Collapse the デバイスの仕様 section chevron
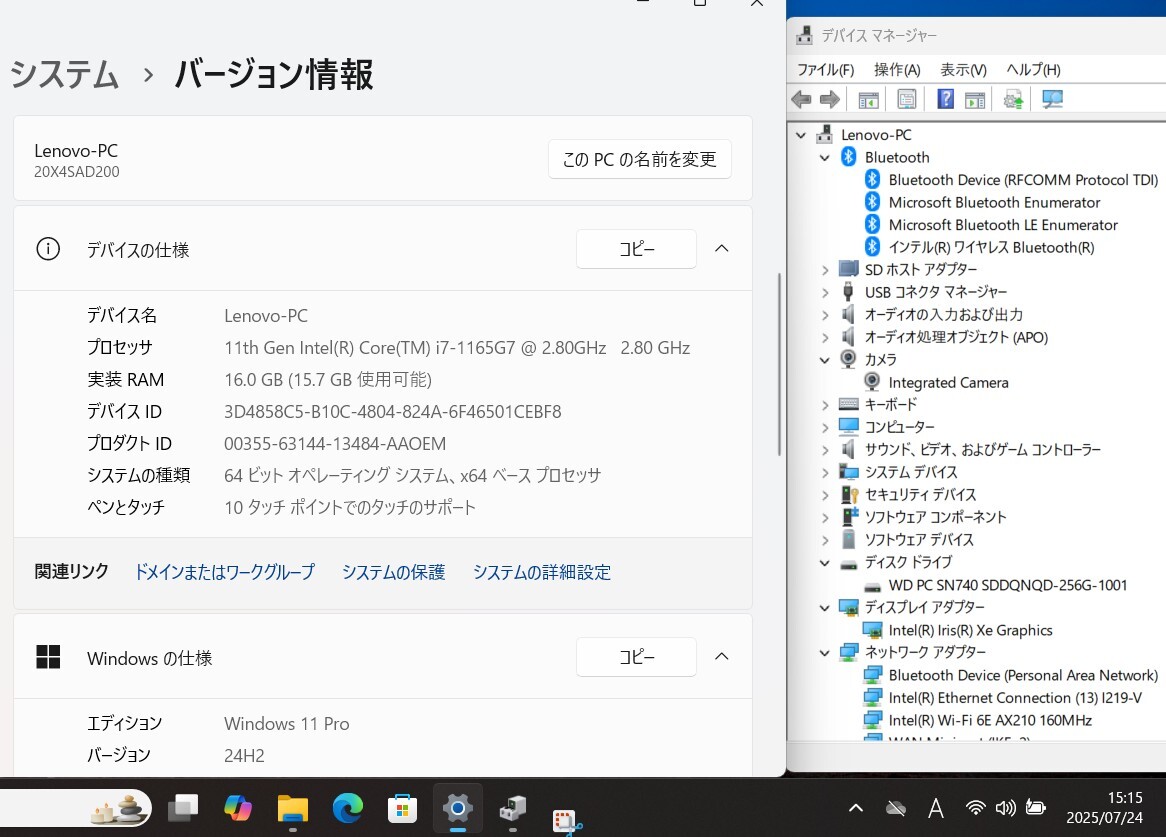The image size is (1166, 837). tap(721, 248)
